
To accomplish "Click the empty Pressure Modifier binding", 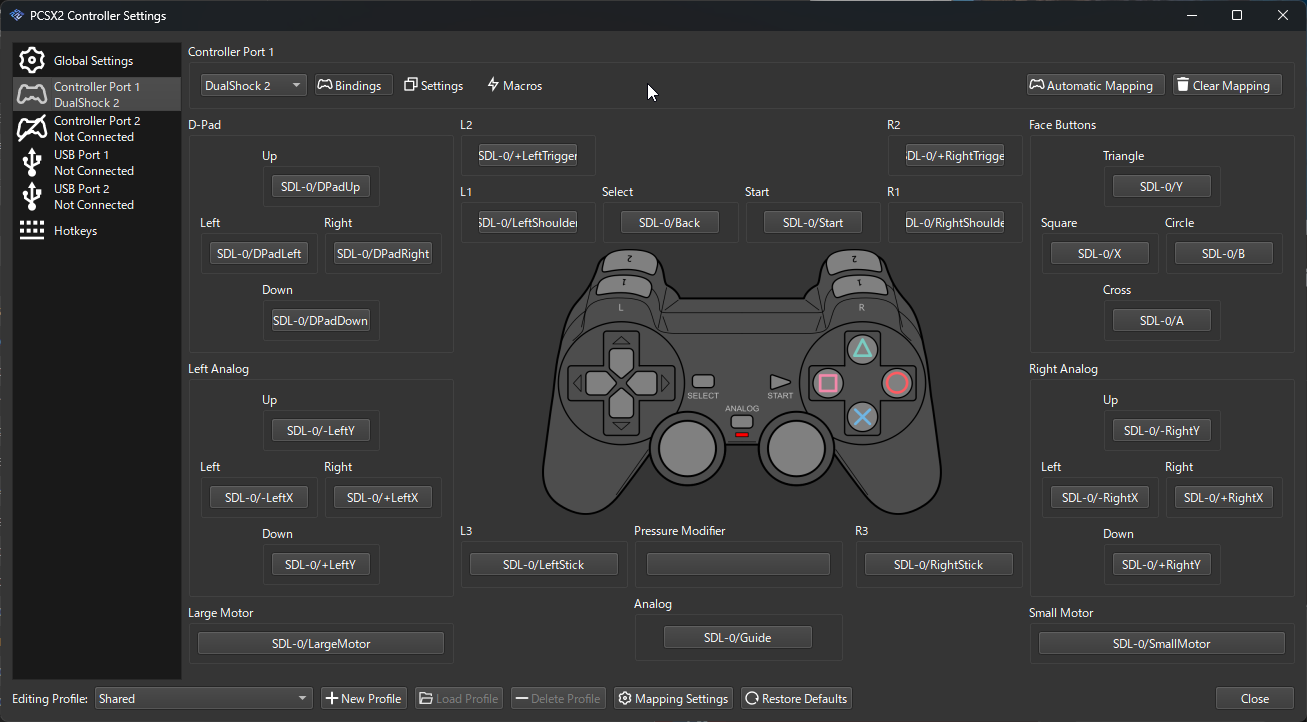I will tap(738, 565).
